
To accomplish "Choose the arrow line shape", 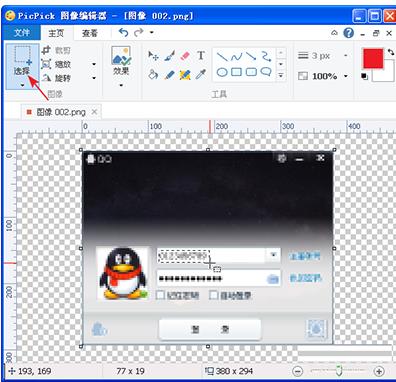I will point(251,56).
